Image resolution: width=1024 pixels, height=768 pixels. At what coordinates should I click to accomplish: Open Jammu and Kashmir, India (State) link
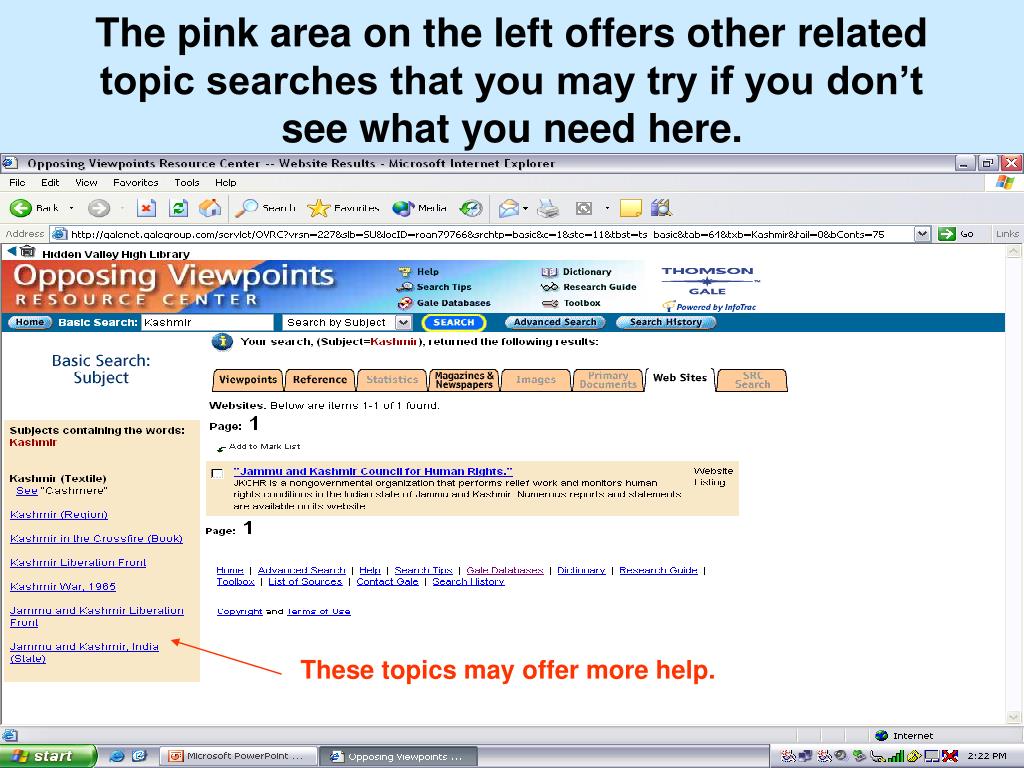pos(84,652)
